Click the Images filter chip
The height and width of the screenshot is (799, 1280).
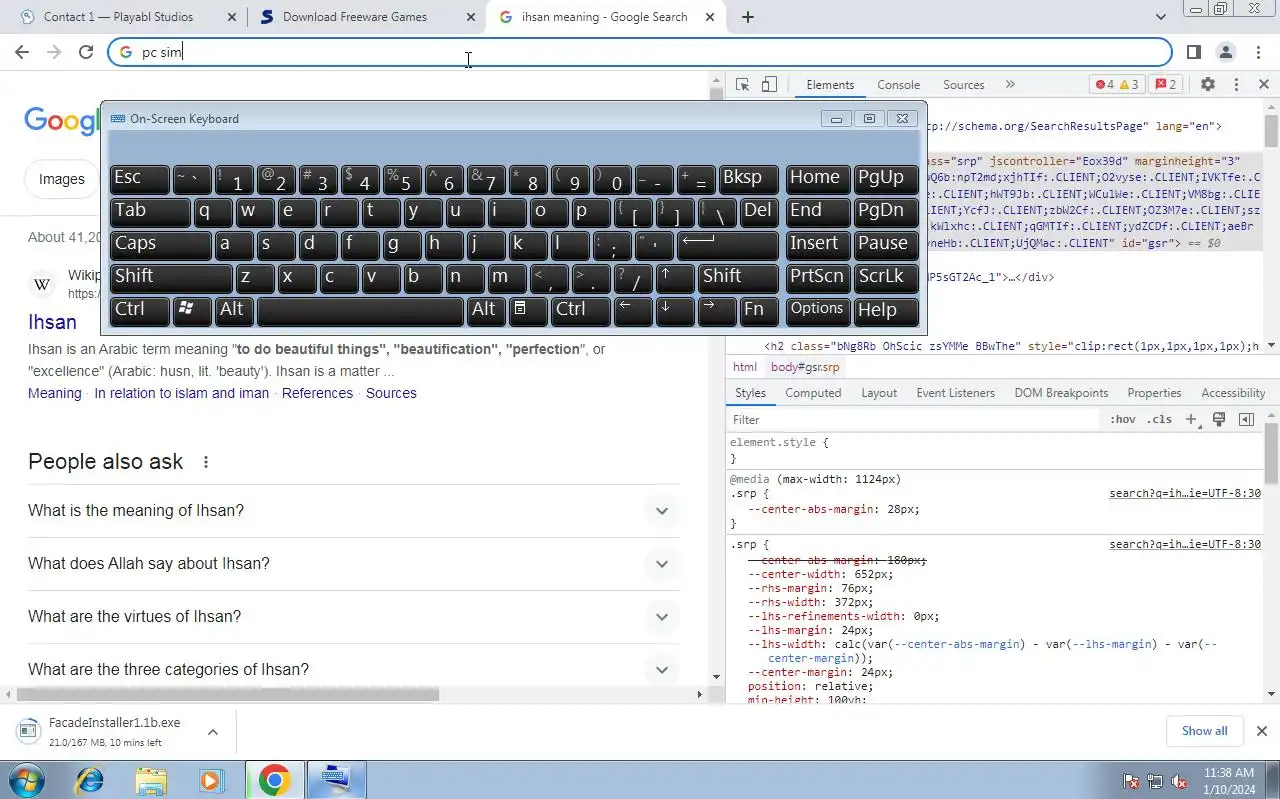pyautogui.click(x=61, y=179)
